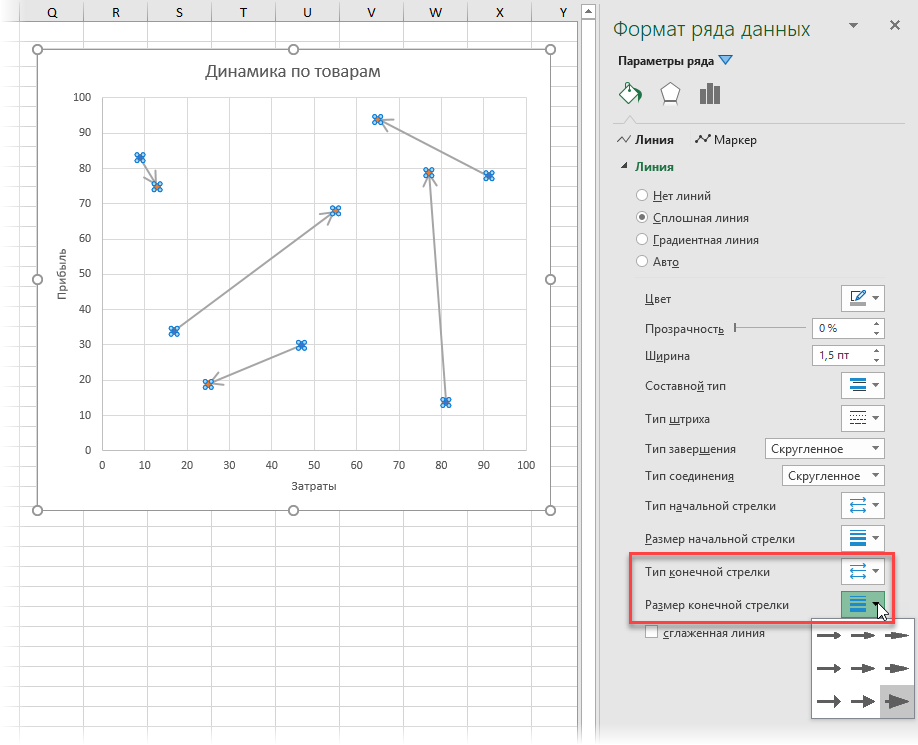918x745 pixels.
Task: Open the Тип конечной стрелки arrow picker
Action: pyautogui.click(x=863, y=571)
